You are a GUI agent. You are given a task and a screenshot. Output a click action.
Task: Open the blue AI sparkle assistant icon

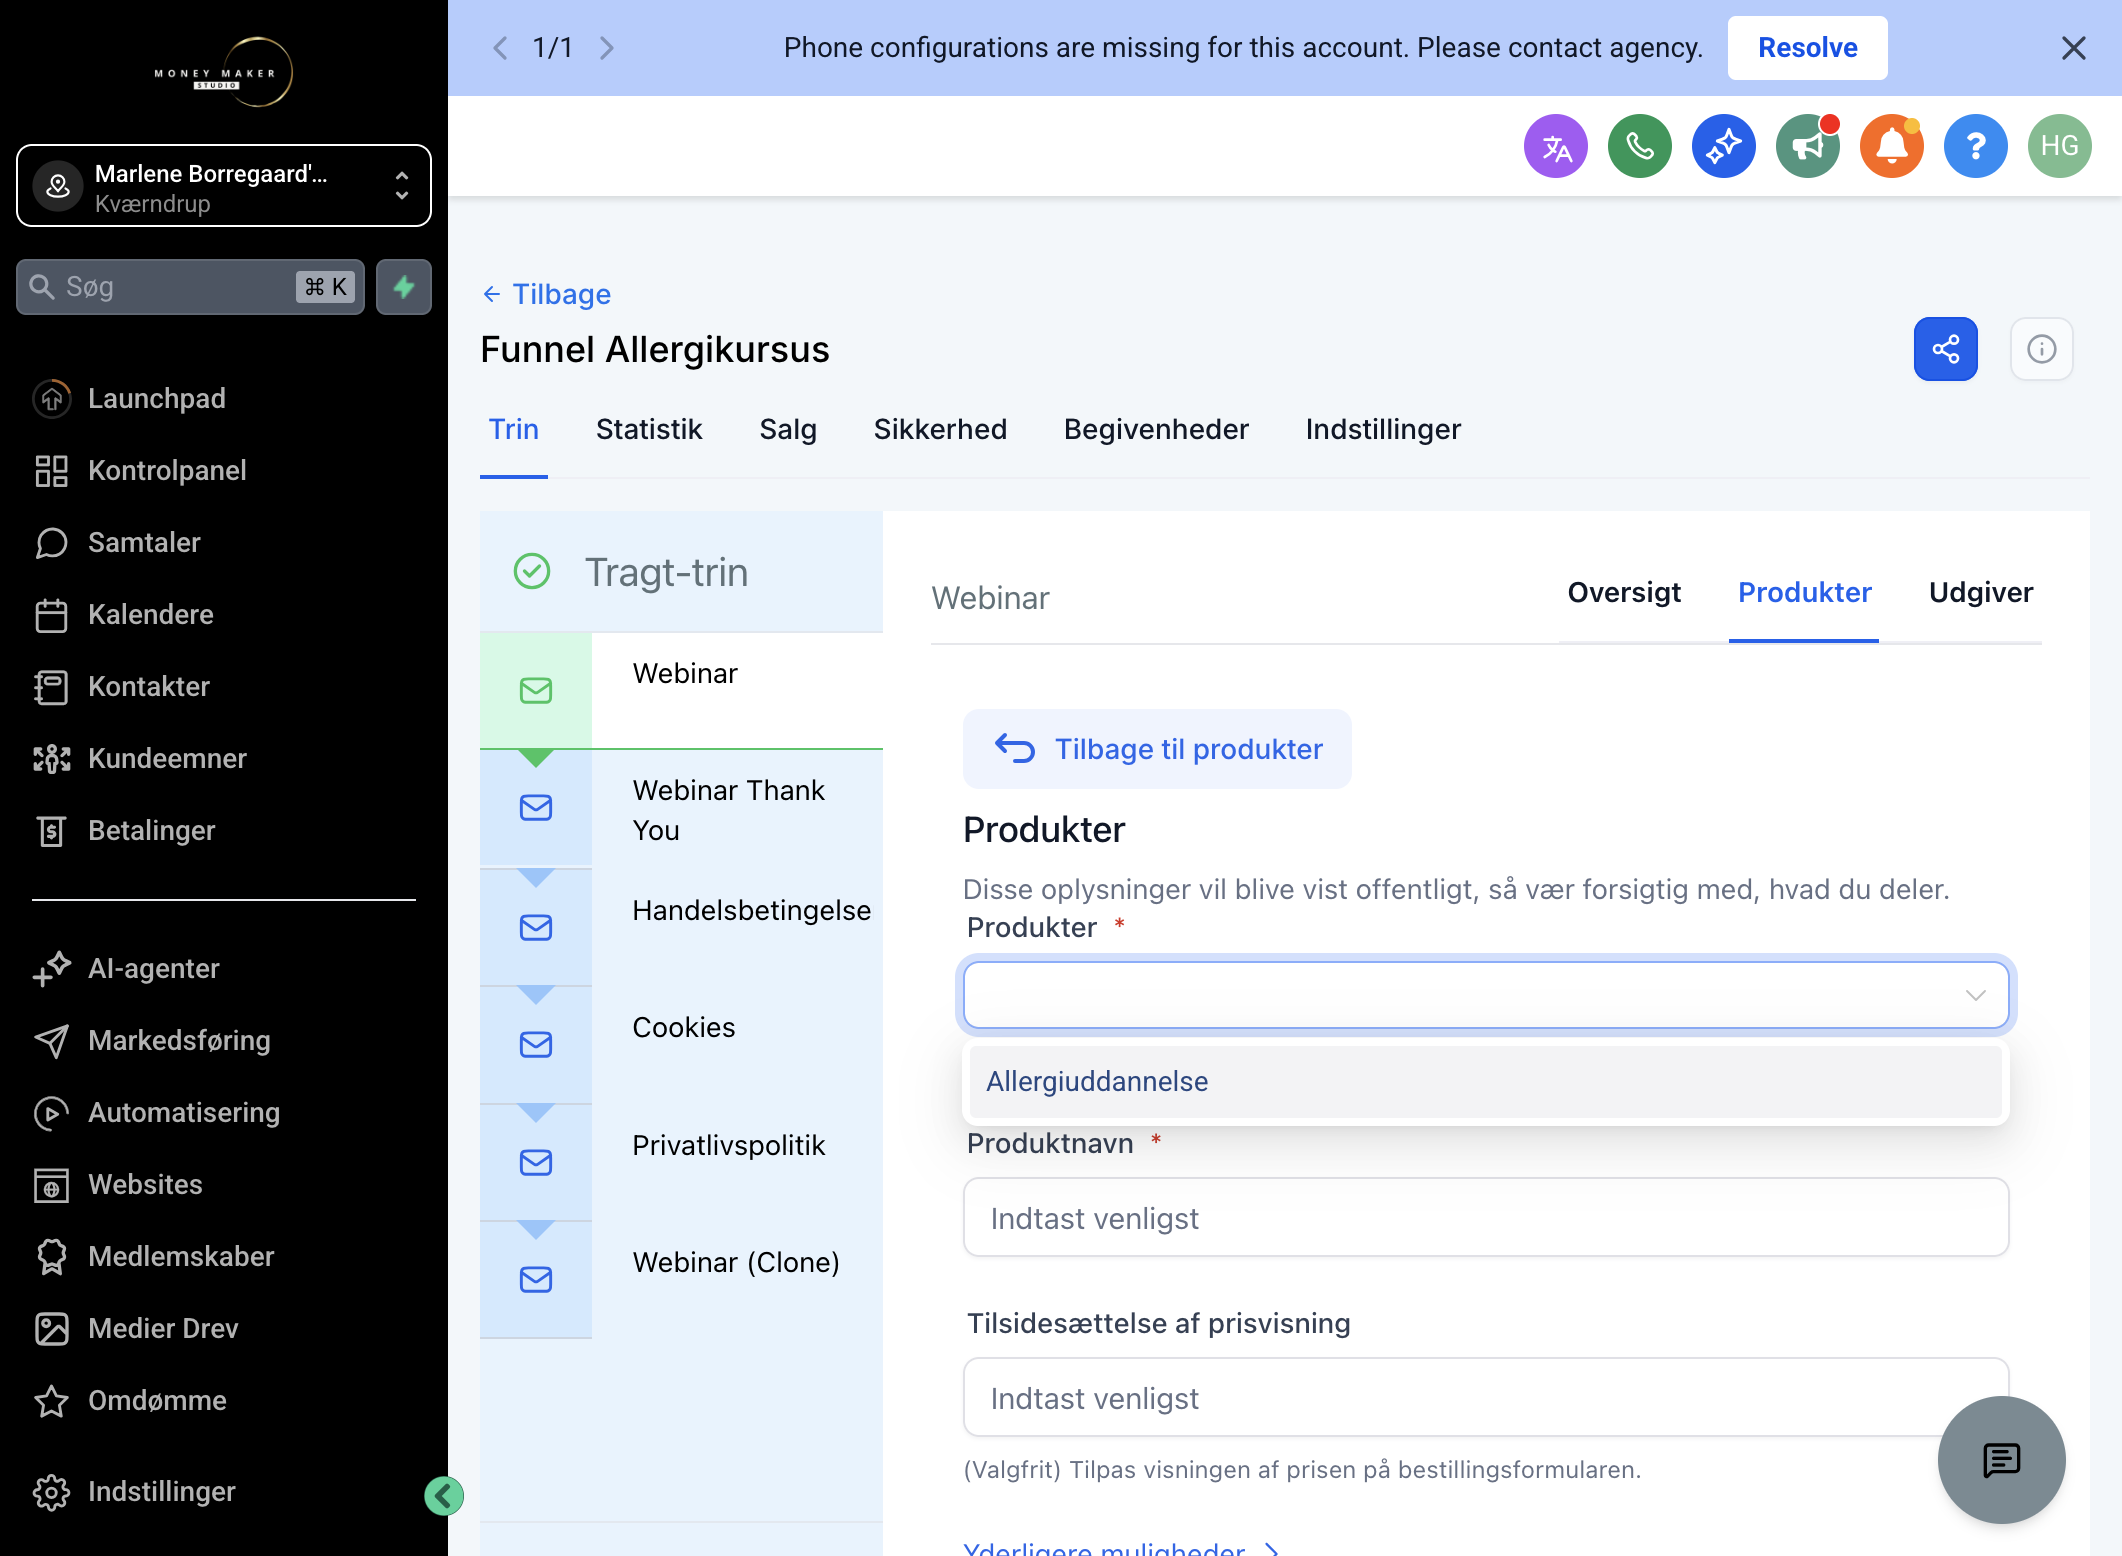pyautogui.click(x=1723, y=146)
